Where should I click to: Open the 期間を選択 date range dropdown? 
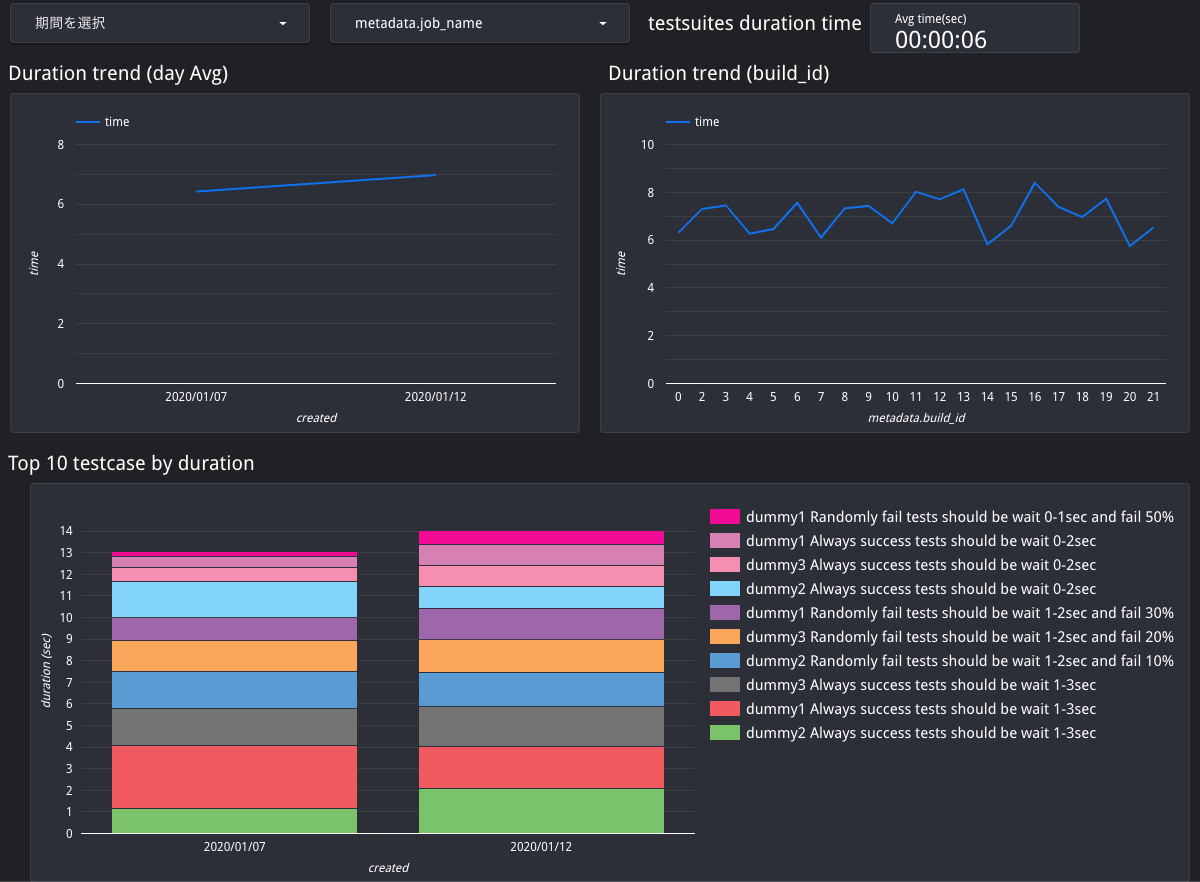160,23
